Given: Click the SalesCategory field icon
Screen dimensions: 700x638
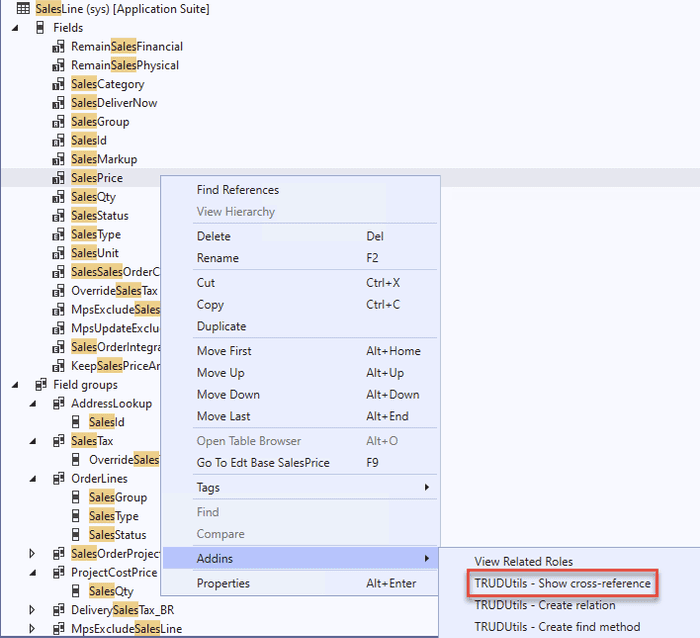Looking at the screenshot, I should [x=58, y=85].
